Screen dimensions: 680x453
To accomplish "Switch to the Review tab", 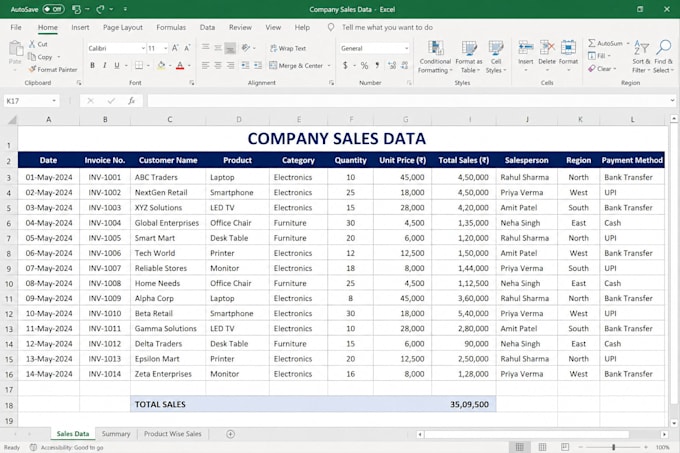I will [x=240, y=27].
